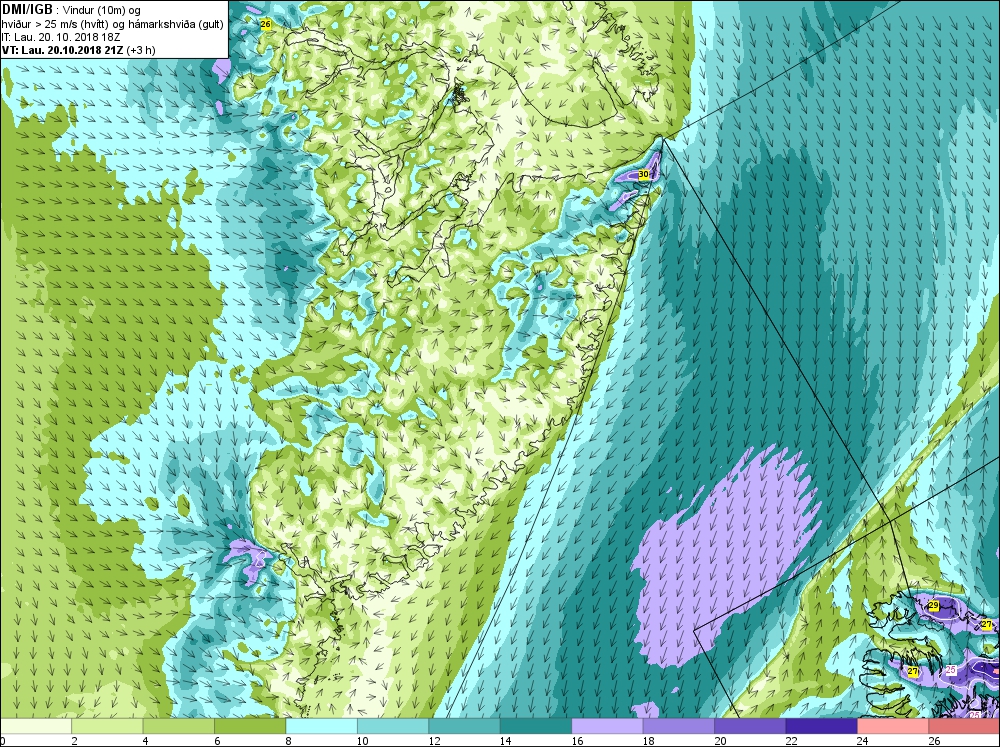
Task: Click the legend scale number 0
Action: [x=3, y=741]
